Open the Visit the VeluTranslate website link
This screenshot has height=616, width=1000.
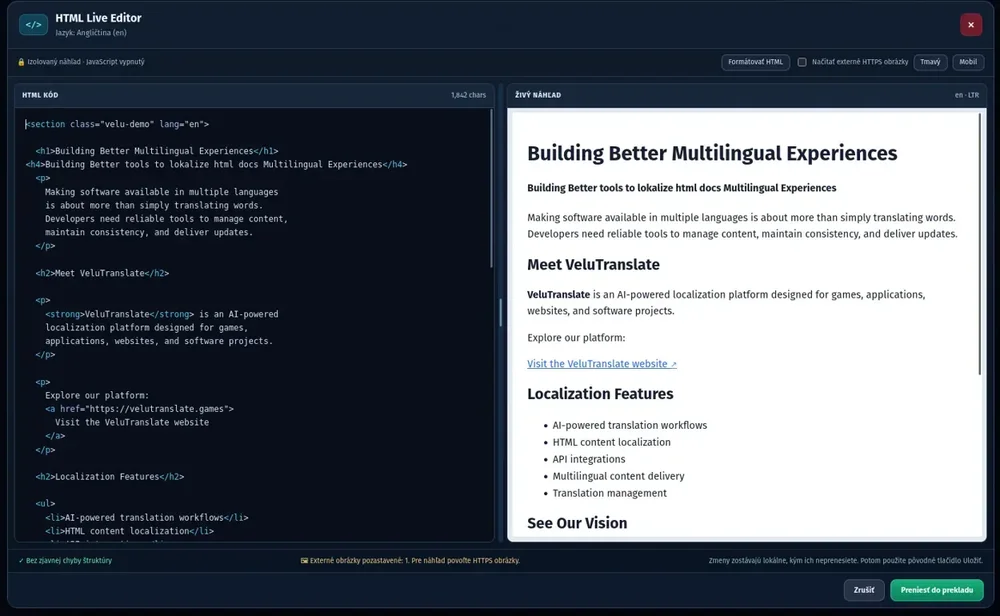coord(601,363)
